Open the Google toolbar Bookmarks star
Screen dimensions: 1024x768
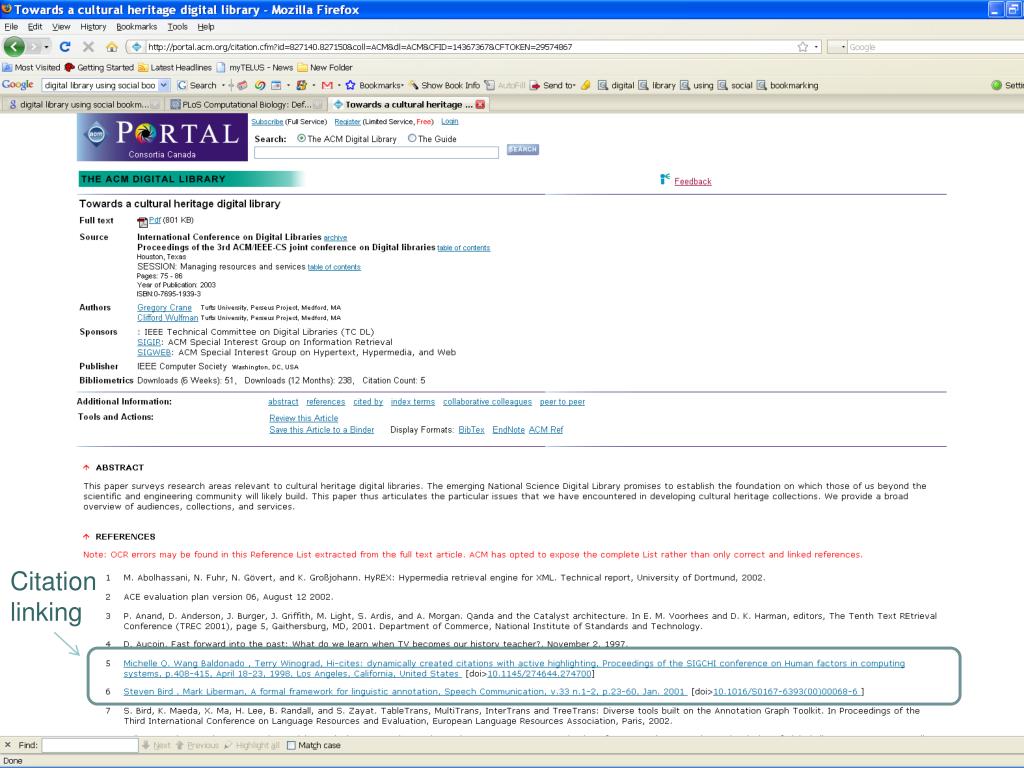coord(350,86)
